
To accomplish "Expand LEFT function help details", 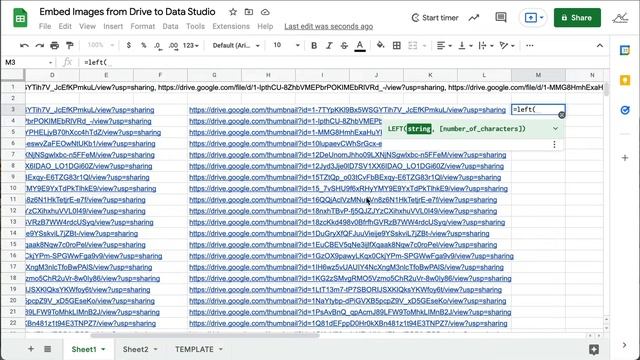I will tap(555, 129).
